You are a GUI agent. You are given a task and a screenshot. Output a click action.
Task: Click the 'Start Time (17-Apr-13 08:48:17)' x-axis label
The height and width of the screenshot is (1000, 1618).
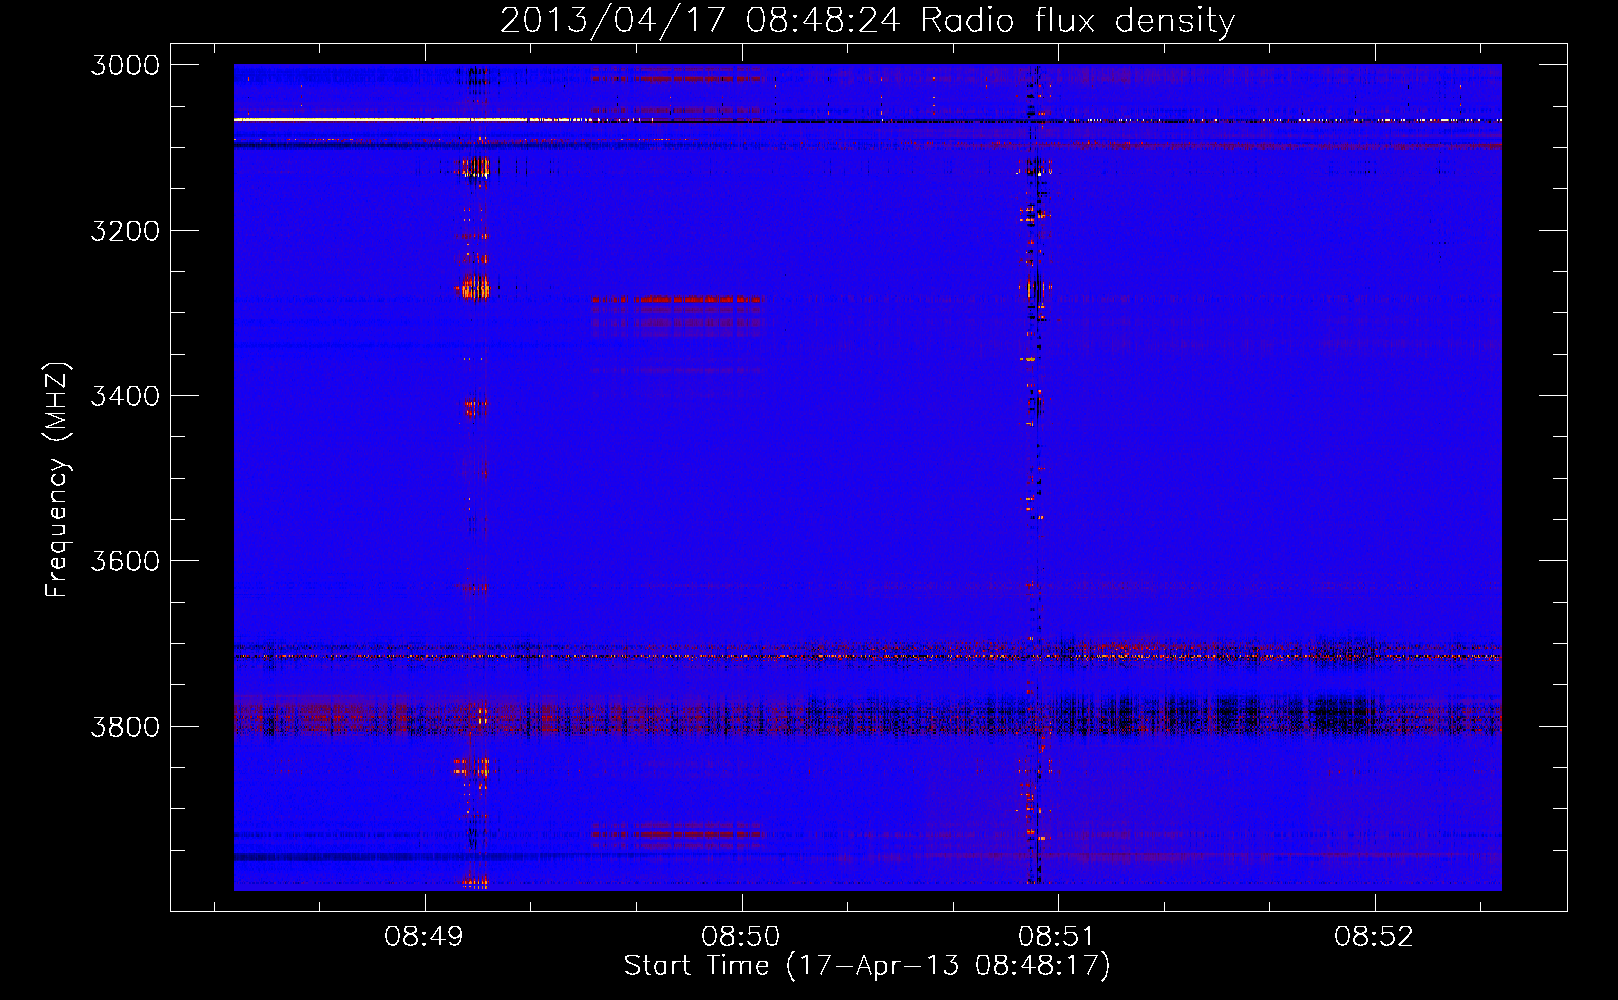click(x=867, y=966)
